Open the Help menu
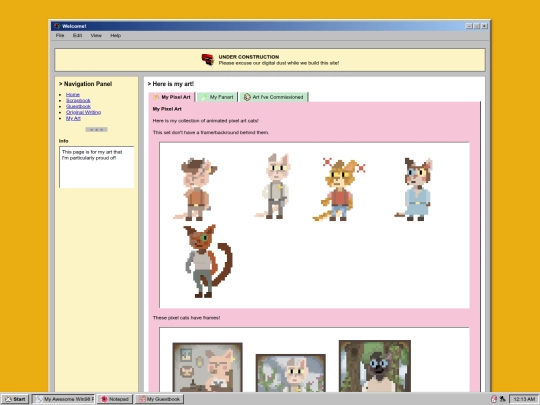Viewport: 540px width, 405px height. pyautogui.click(x=115, y=35)
